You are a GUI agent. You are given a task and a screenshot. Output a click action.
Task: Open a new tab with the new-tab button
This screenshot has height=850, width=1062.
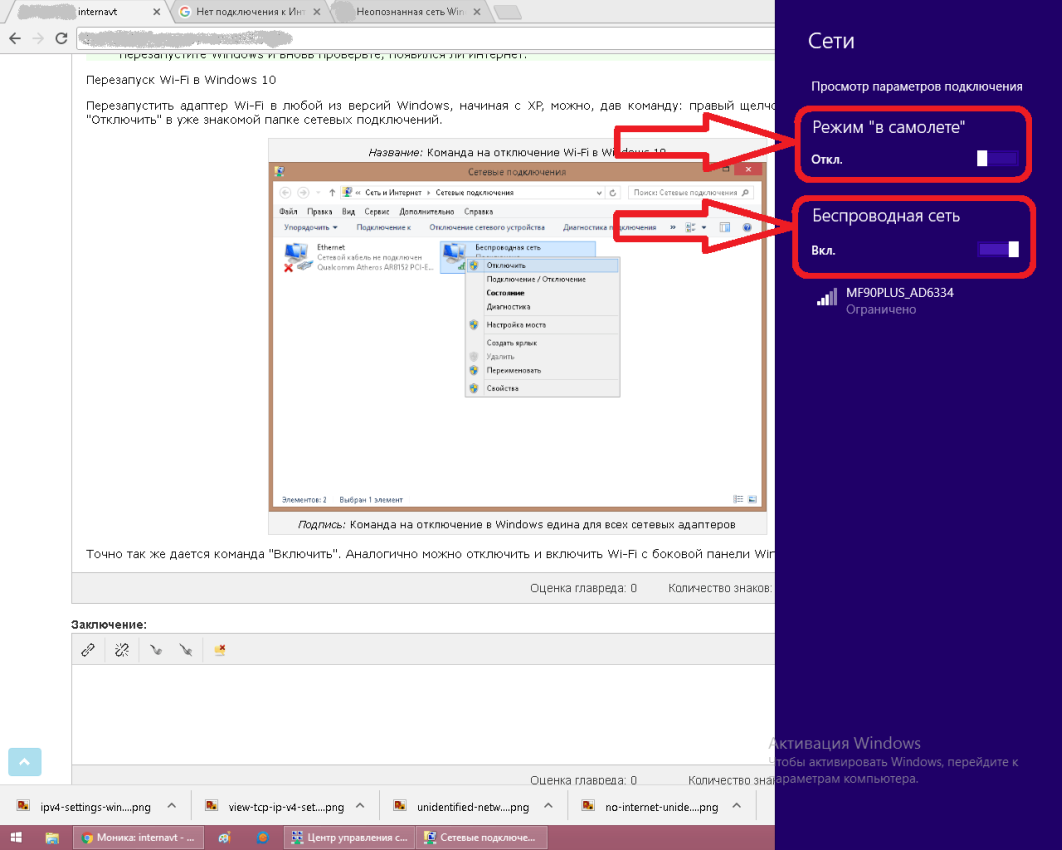click(508, 12)
